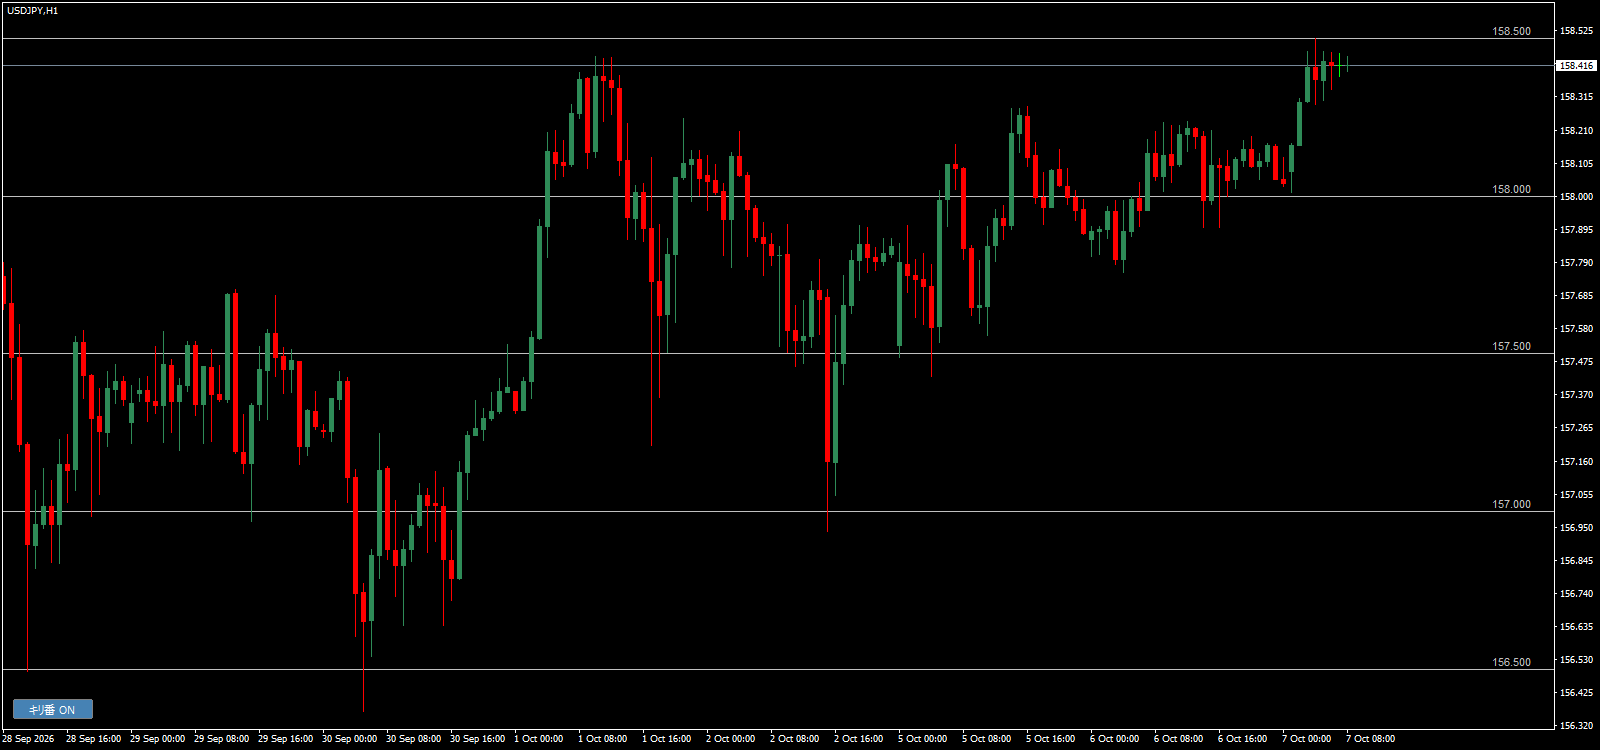Click 156.320 on the price scale

1576,725
